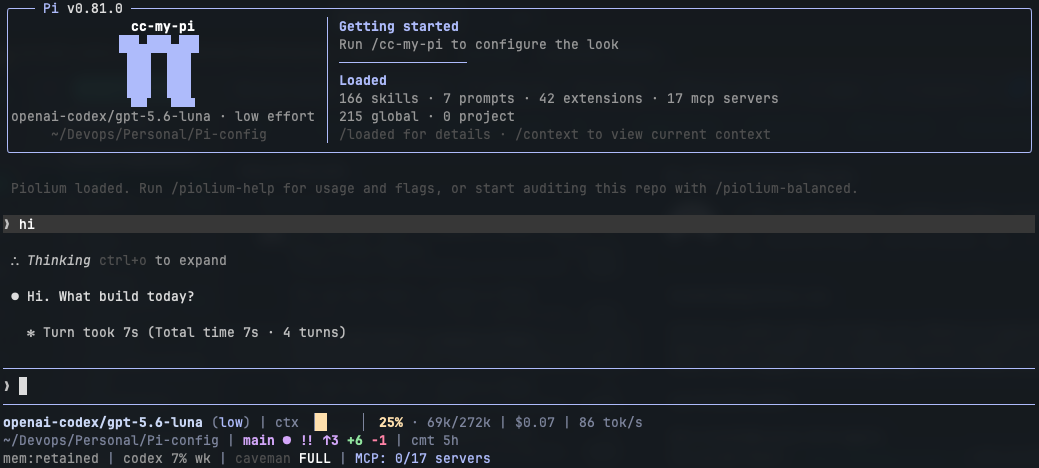Click the "↑3" commits-ahead indicator
The height and width of the screenshot is (468, 1039).
coord(331,440)
